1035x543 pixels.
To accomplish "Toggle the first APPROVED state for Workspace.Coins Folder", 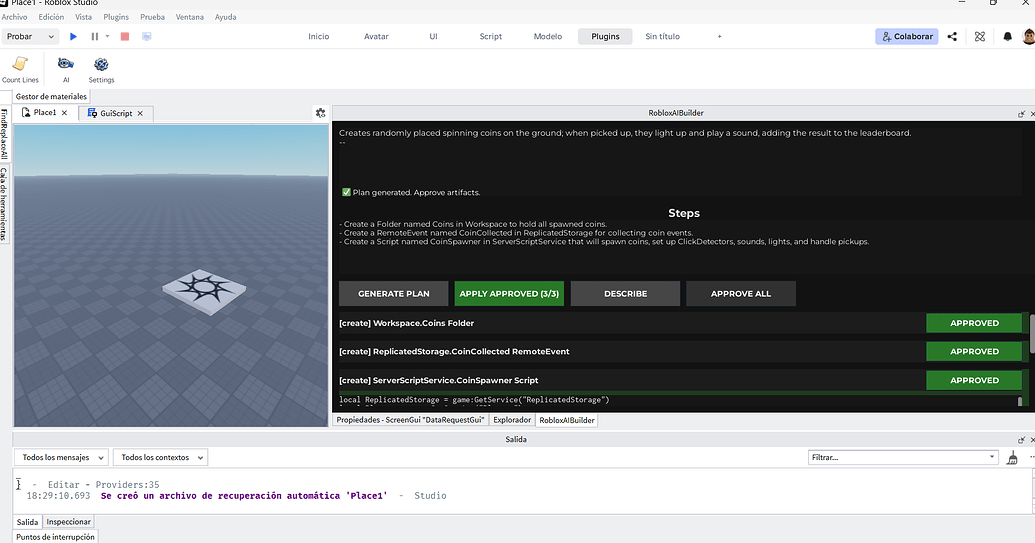I will tap(974, 323).
